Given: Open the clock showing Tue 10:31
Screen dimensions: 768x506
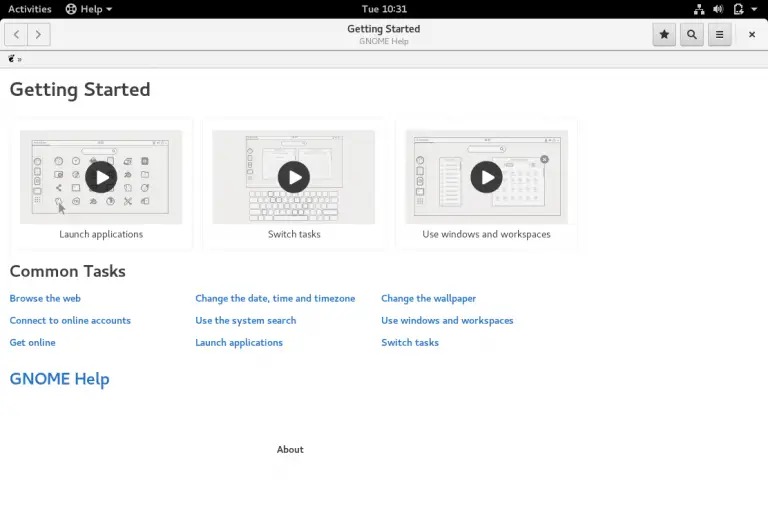Looking at the screenshot, I should click(383, 9).
